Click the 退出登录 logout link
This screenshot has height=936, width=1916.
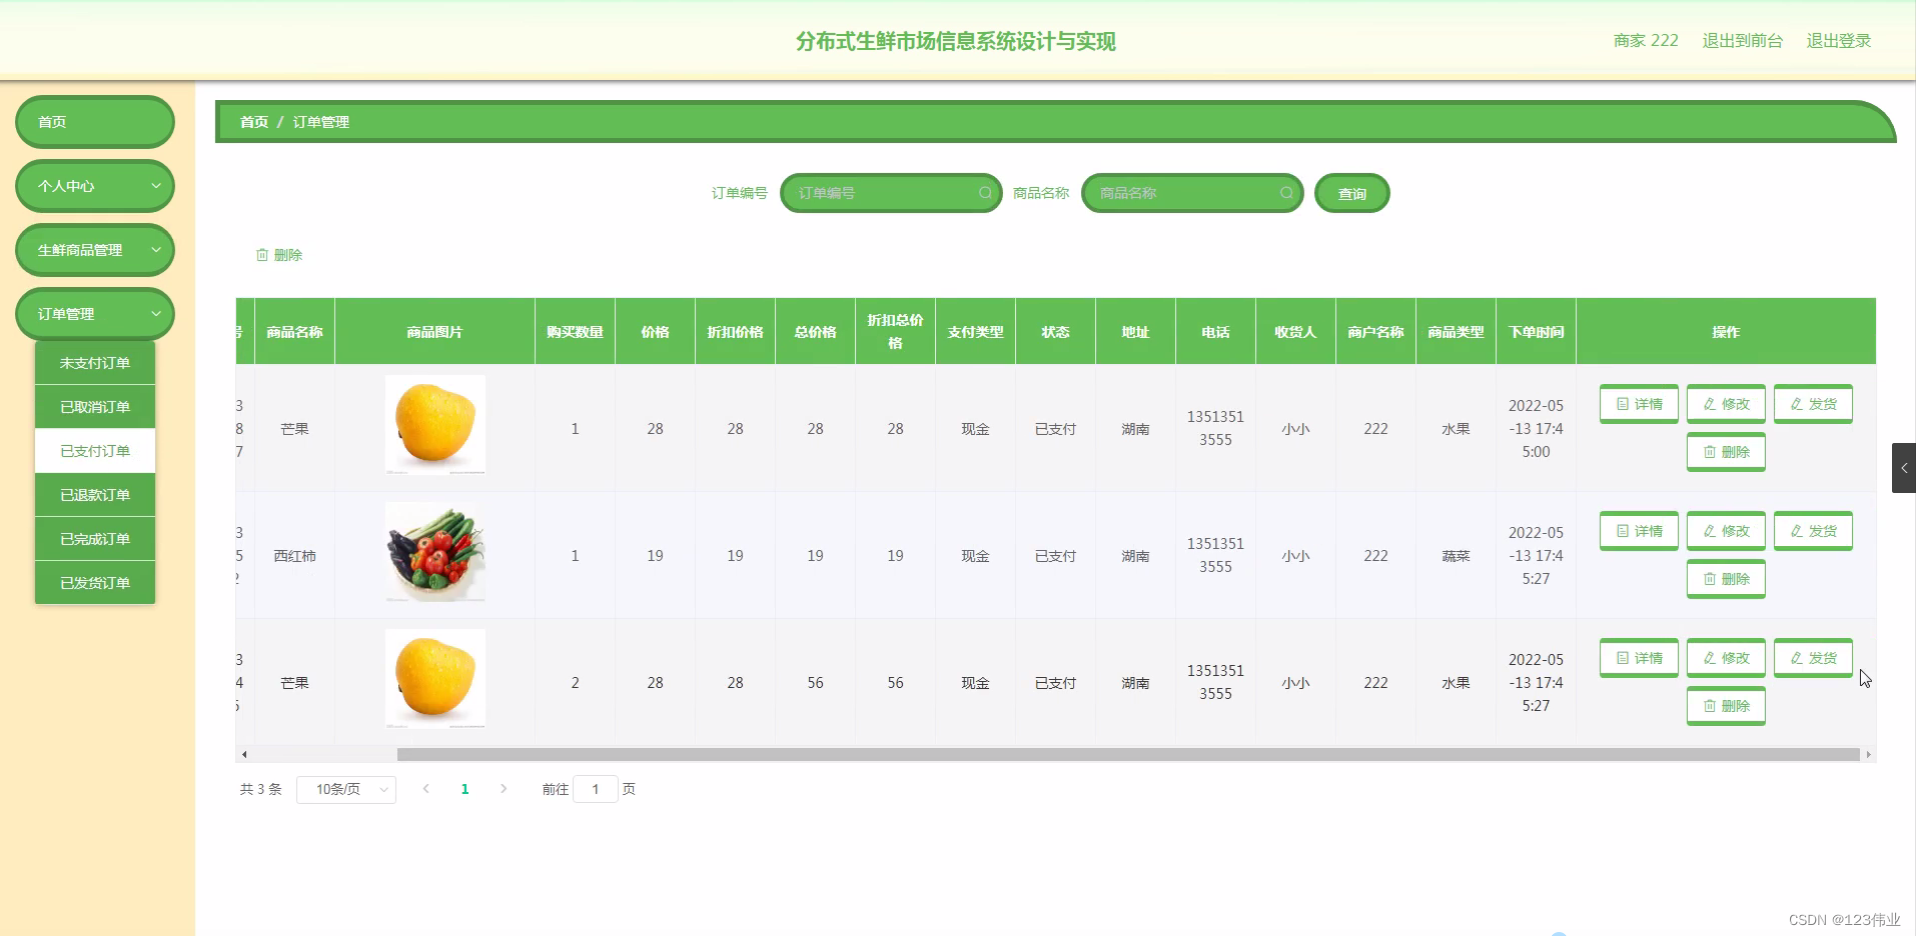point(1839,41)
